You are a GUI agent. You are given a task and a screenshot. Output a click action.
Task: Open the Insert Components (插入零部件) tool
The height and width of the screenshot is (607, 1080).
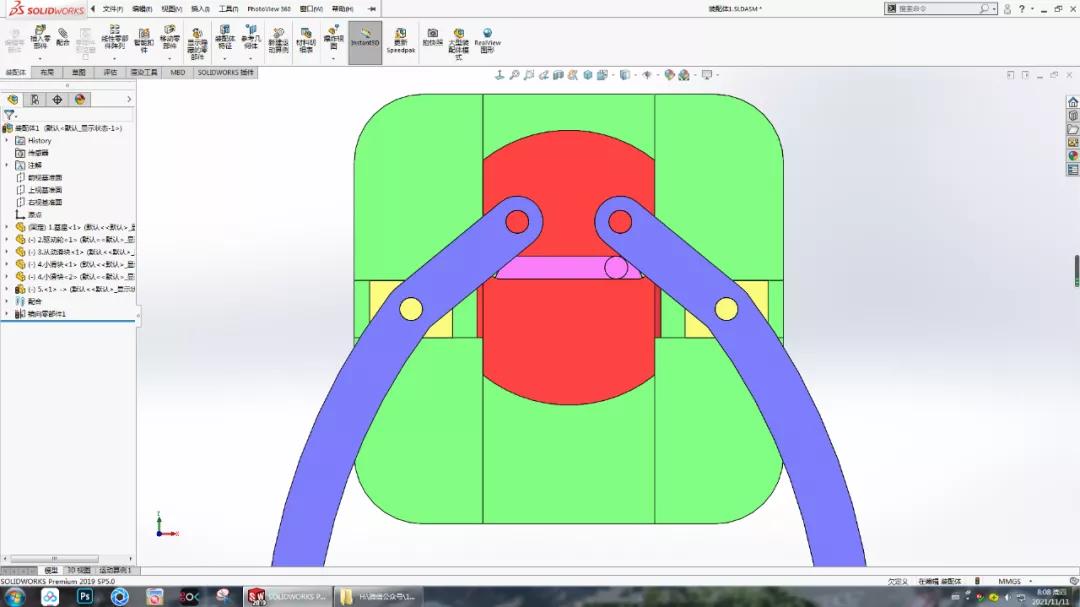click(x=39, y=42)
